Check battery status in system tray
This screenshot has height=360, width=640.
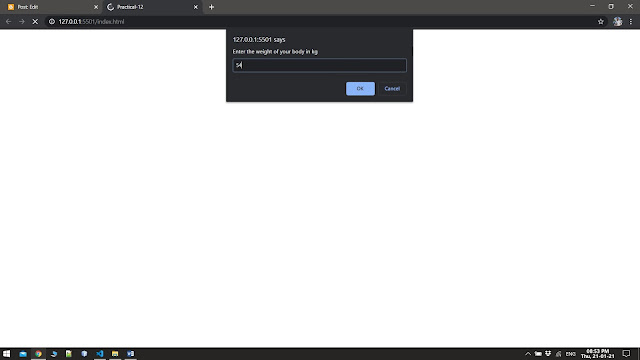coord(538,354)
